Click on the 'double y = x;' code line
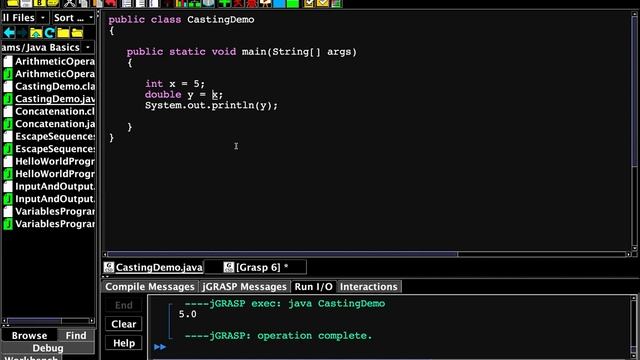 click(x=184, y=95)
